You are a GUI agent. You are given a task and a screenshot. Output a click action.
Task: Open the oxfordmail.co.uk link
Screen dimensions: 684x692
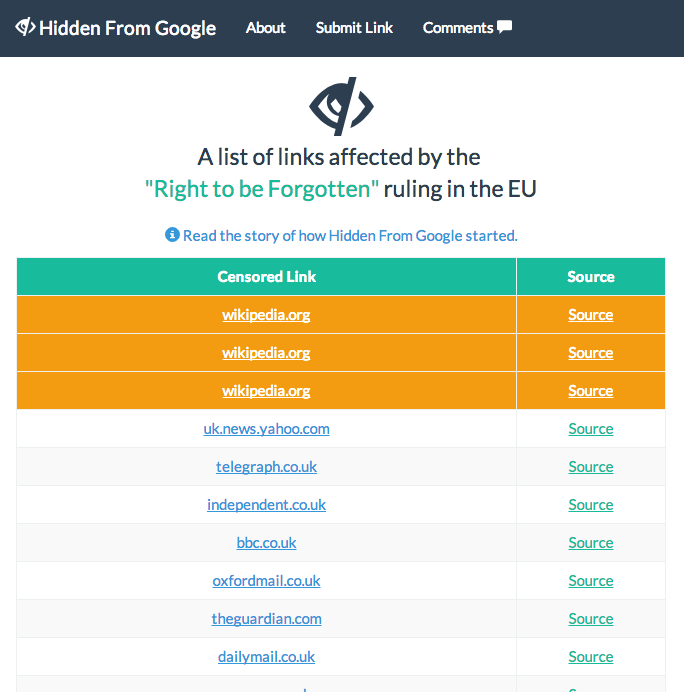(x=267, y=581)
